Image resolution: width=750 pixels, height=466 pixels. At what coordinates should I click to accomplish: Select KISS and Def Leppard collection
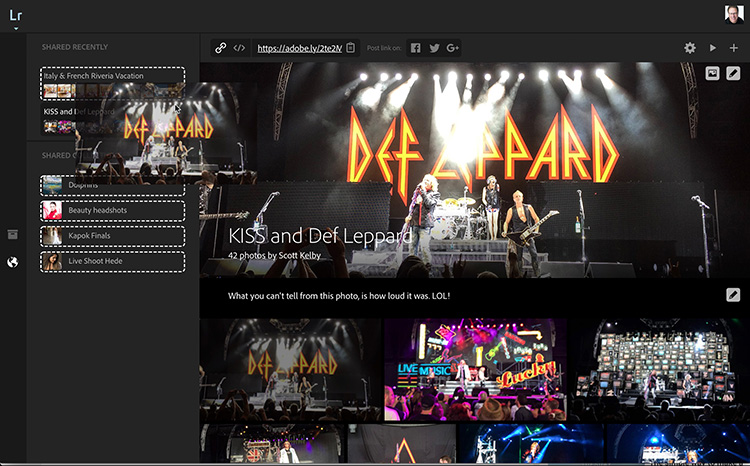(112, 119)
